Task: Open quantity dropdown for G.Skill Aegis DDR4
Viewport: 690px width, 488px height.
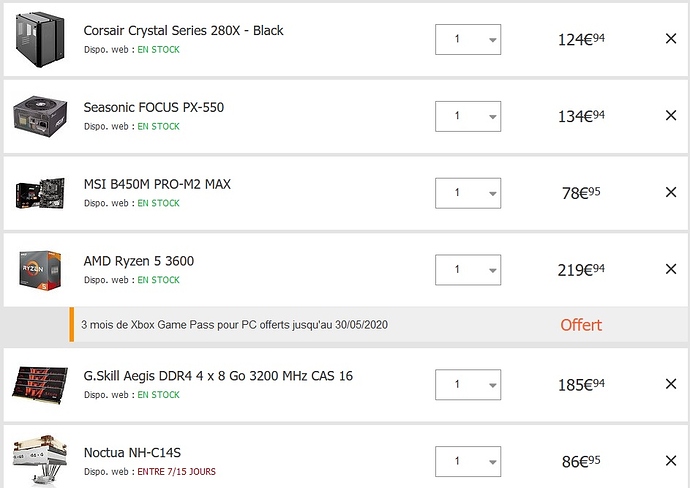Action: pos(467,384)
